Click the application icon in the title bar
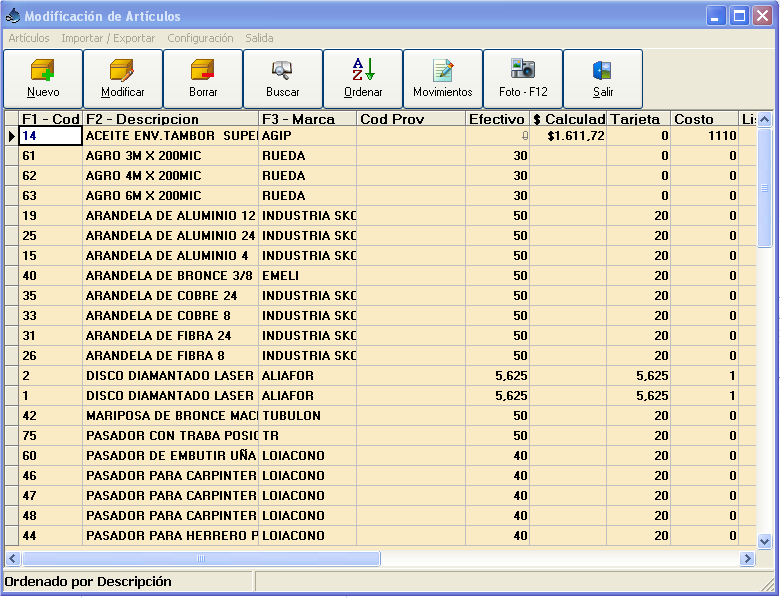This screenshot has width=780, height=598. [x=13, y=16]
